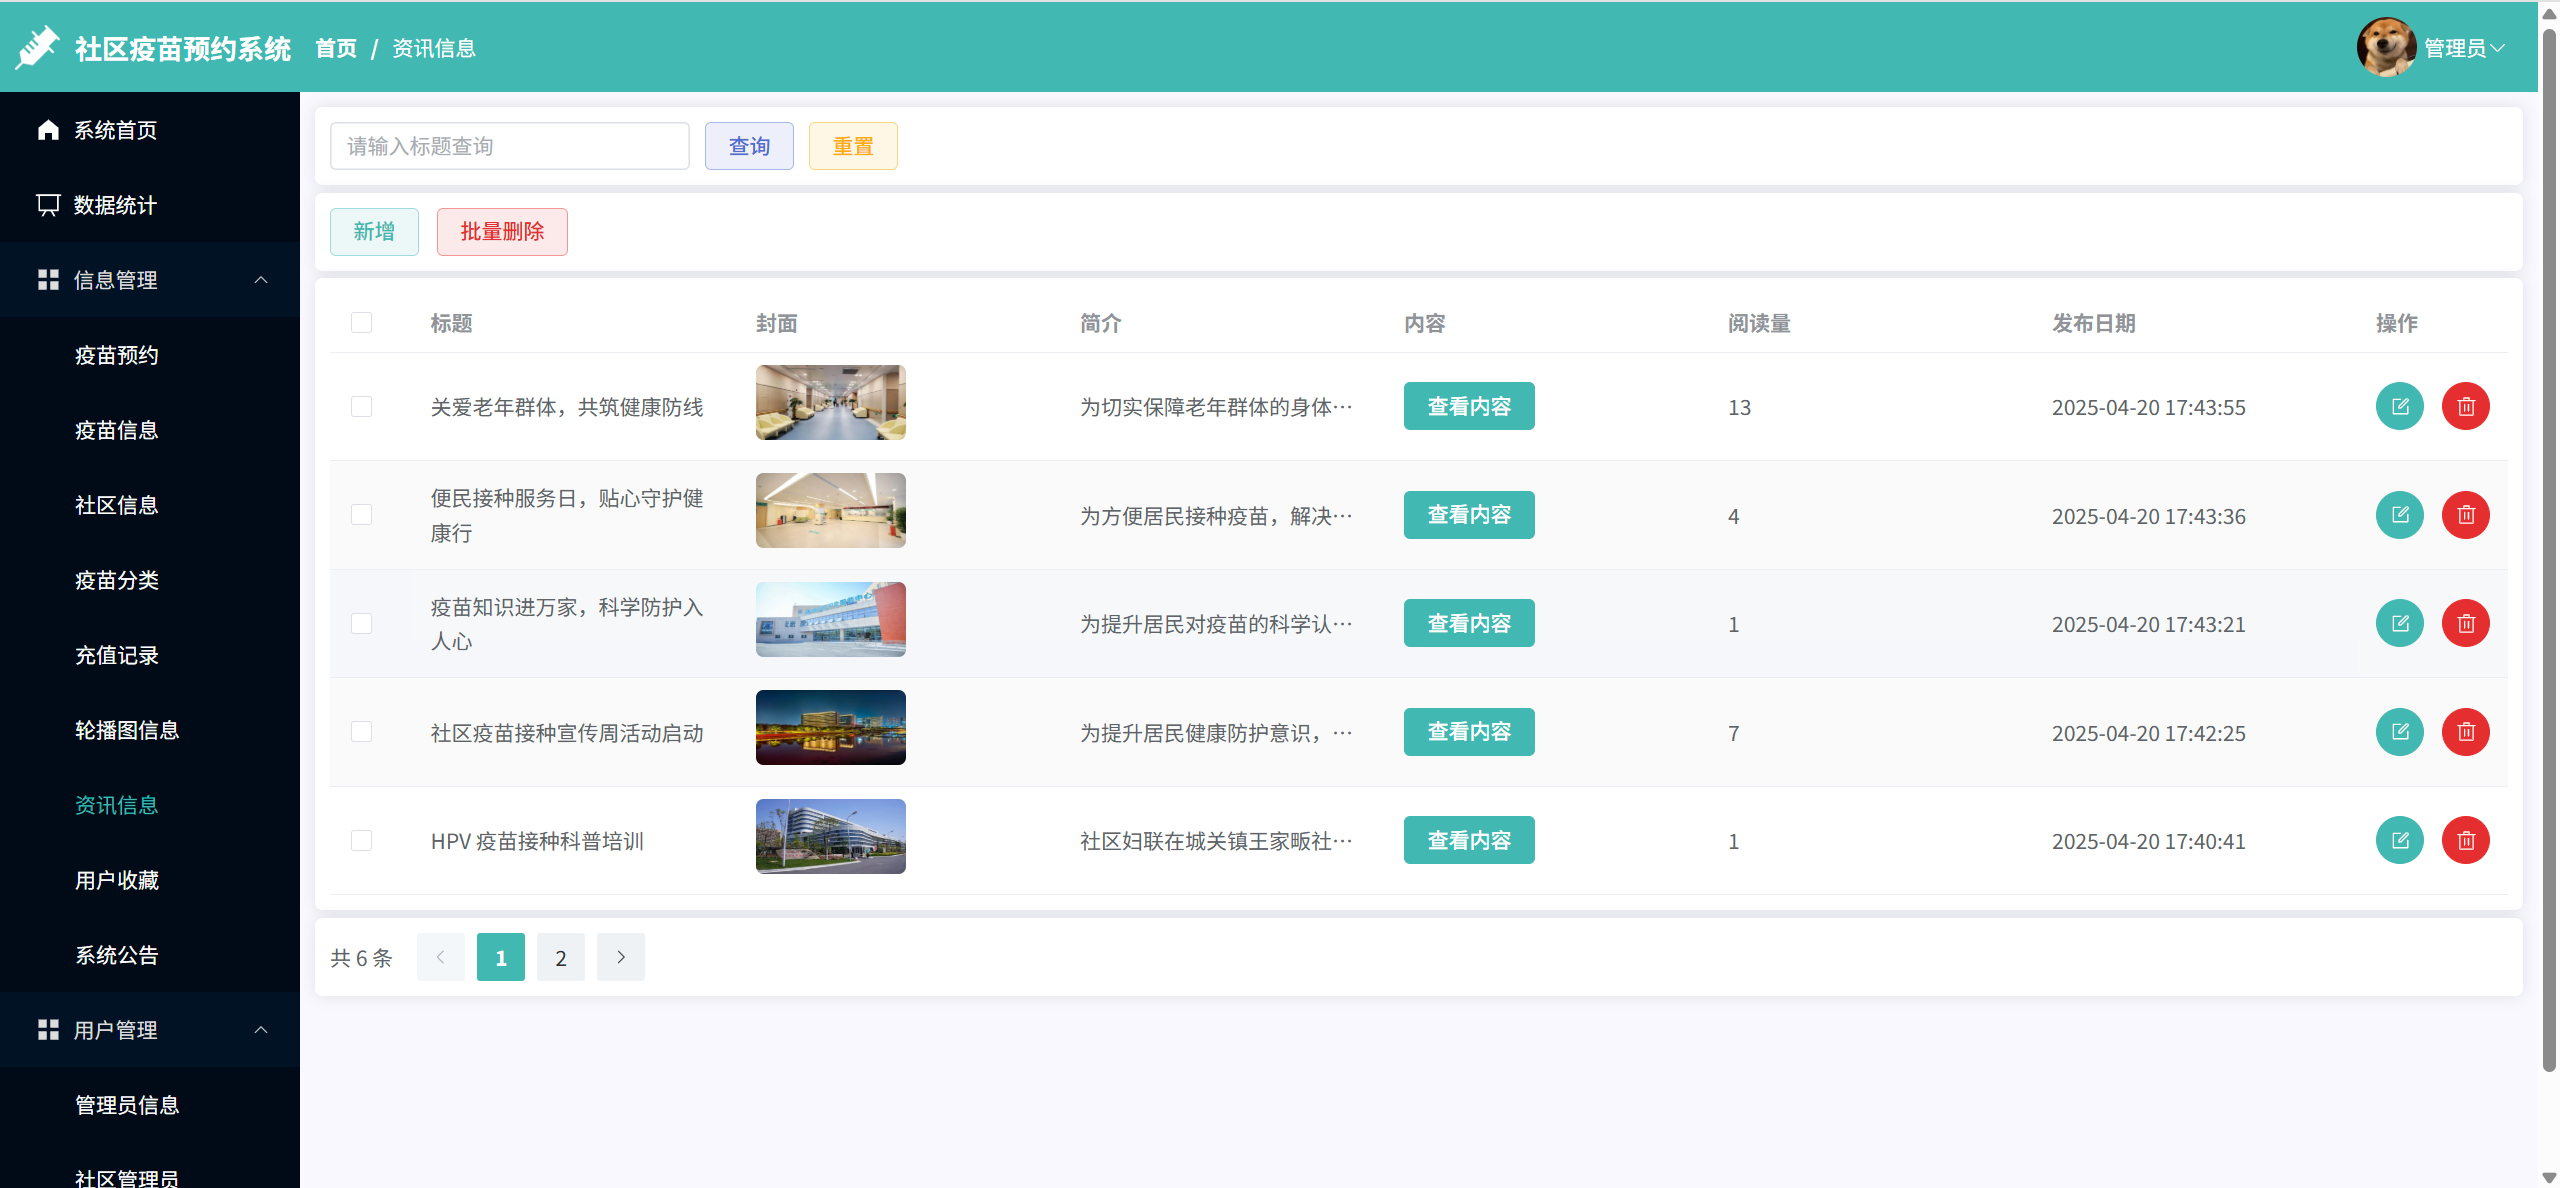Delete the 社区疫苗接种宣传周活动启动 row
Screen dimensions: 2560x1188
tap(2465, 732)
